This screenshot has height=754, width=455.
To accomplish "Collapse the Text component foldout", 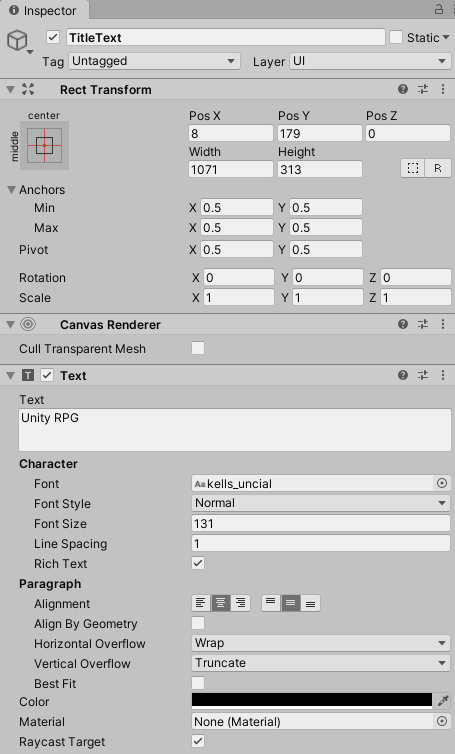I will pos(10,376).
